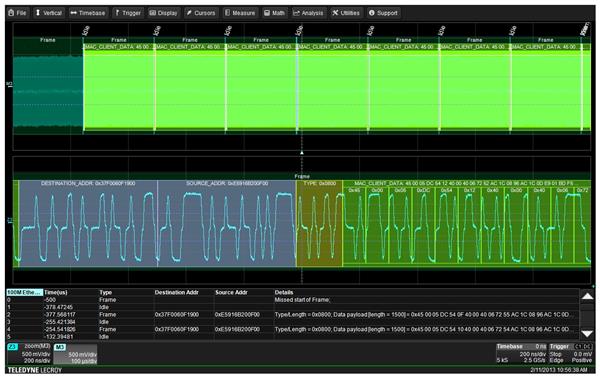Click the 100M Ethernet table header cell
This screenshot has width=600, height=378.
point(24,292)
